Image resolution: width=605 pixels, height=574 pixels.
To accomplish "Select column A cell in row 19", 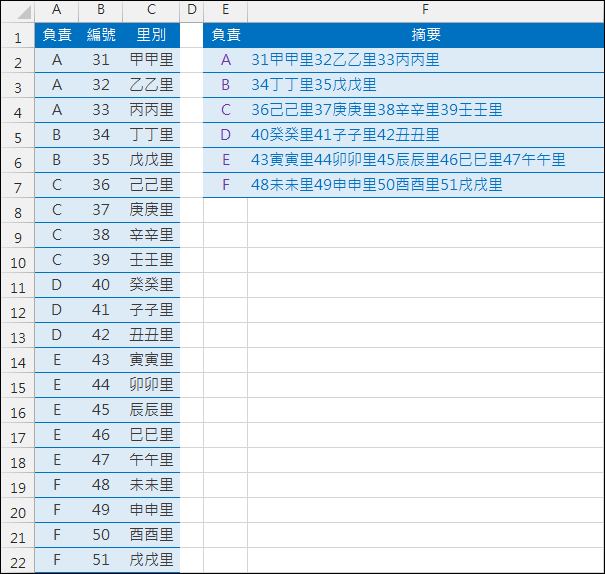I will 57,485.
